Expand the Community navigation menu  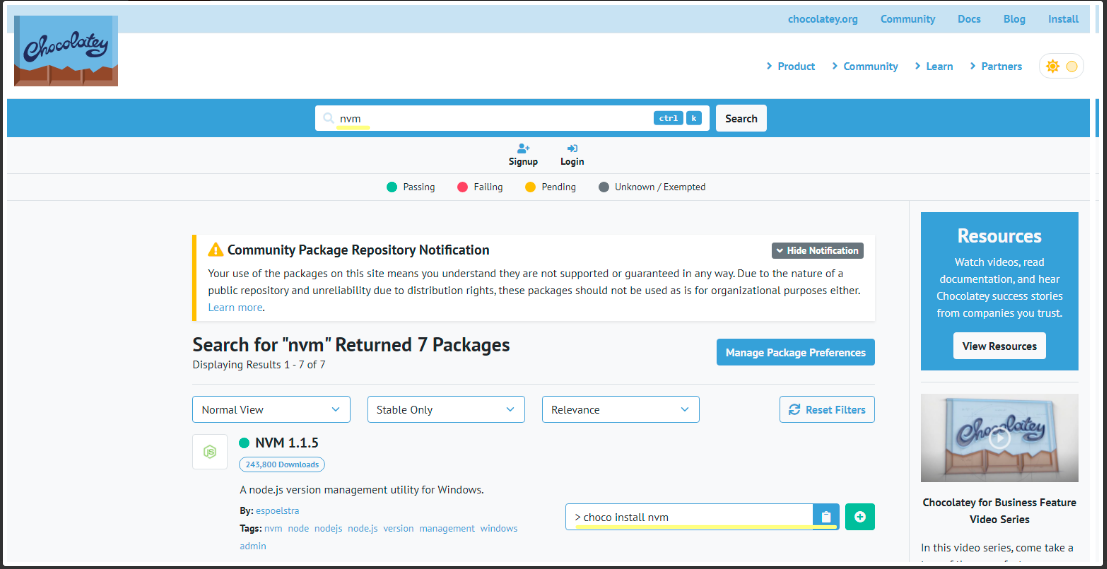pos(865,66)
